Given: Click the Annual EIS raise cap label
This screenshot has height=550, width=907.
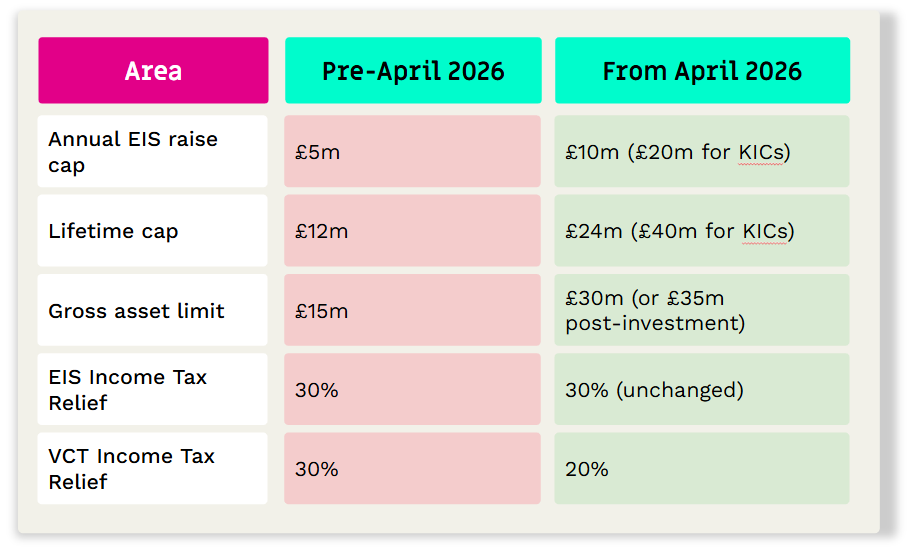Looking at the screenshot, I should coord(153,151).
